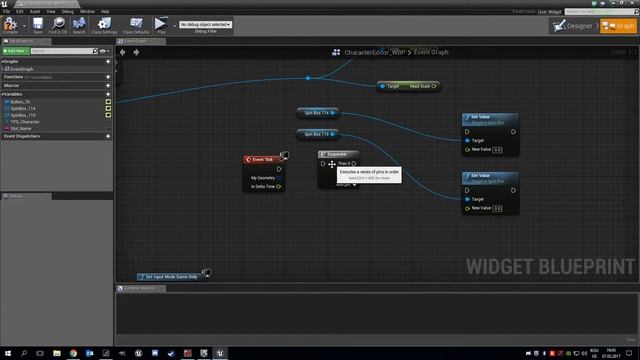Viewport: 640px width, 360px height.
Task: Expand the Functions section
Action: click(x=13, y=77)
